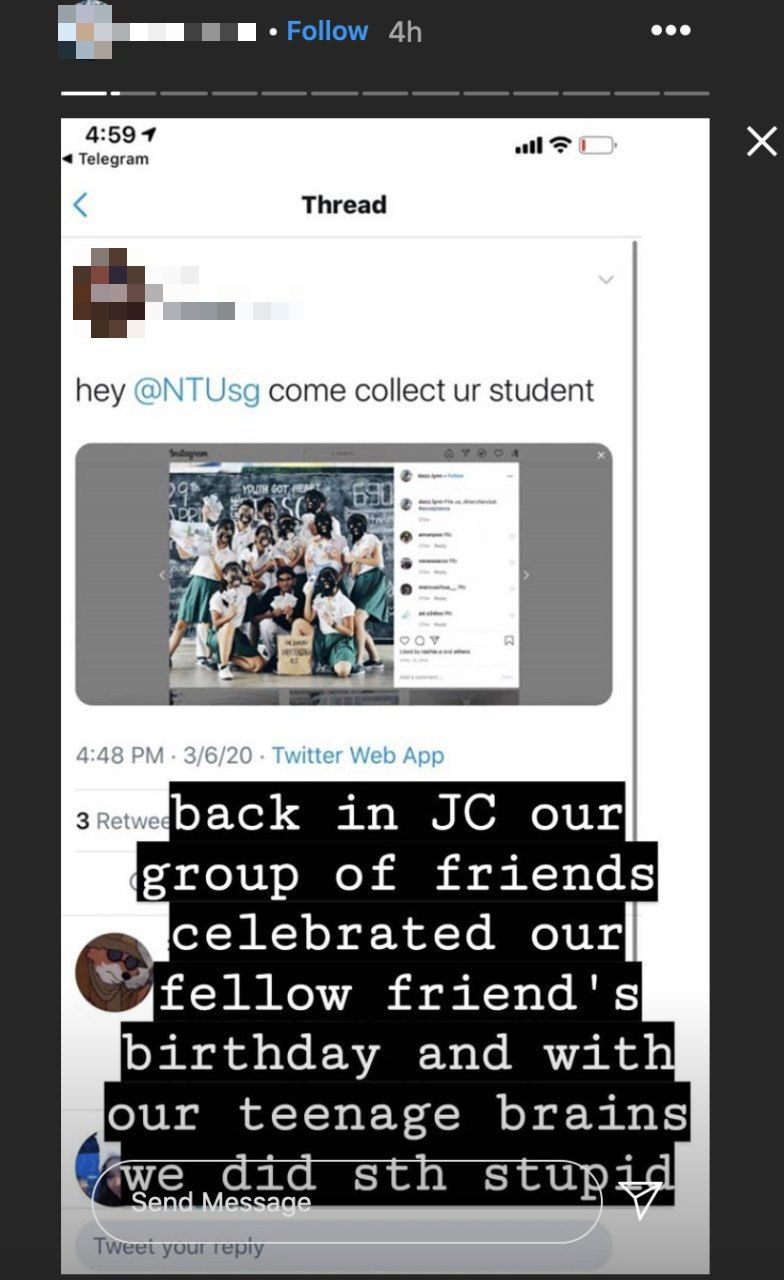Viewport: 784px width, 1280px height.
Task: Tap the paper plane send icon
Action: pyautogui.click(x=639, y=1199)
